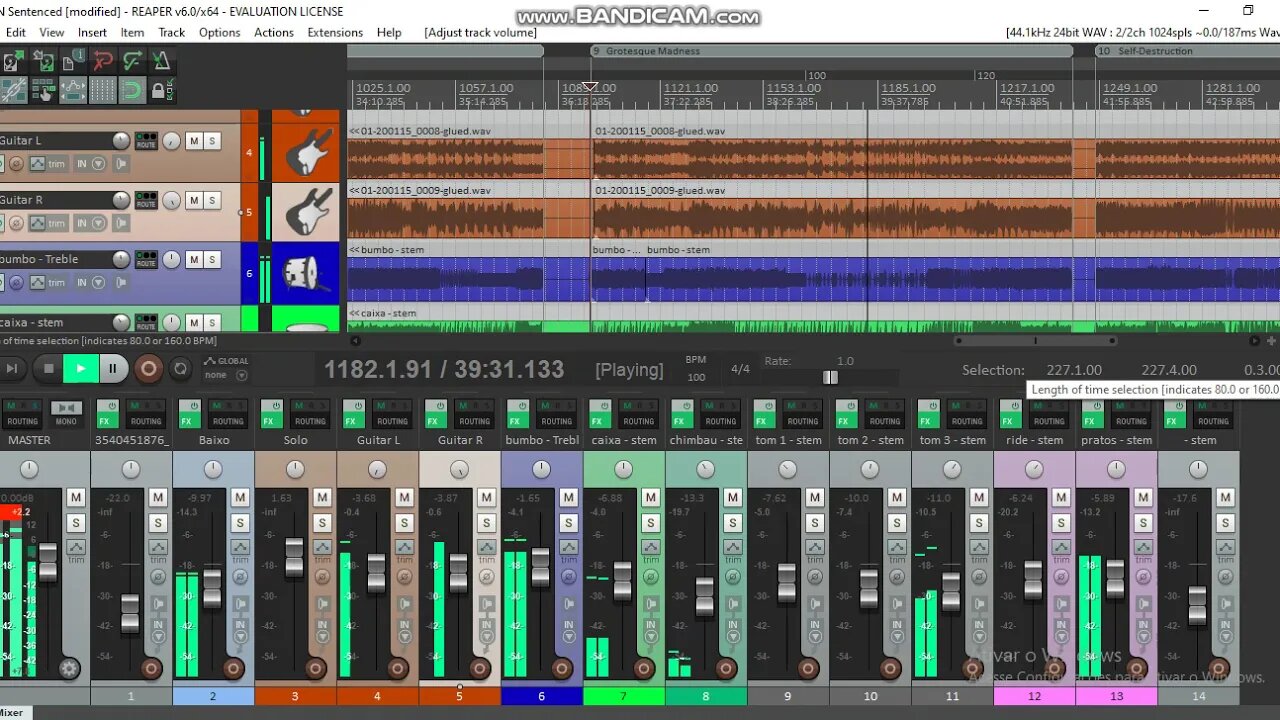Solo the Solo track in the mixer
The image size is (1280, 720).
[x=322, y=523]
